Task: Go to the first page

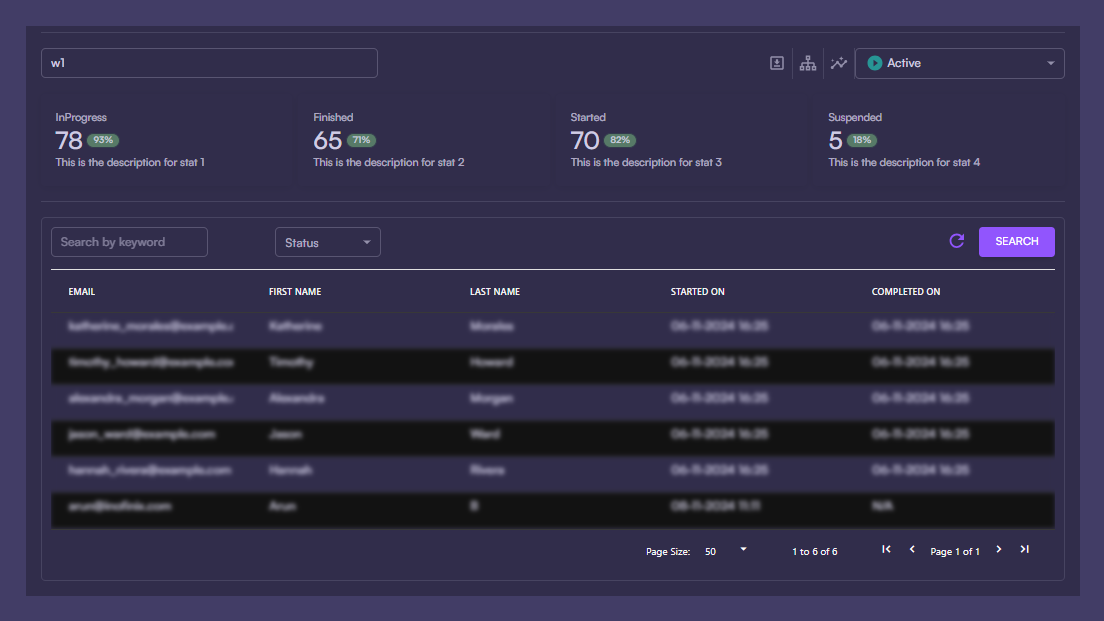Action: pyautogui.click(x=886, y=549)
